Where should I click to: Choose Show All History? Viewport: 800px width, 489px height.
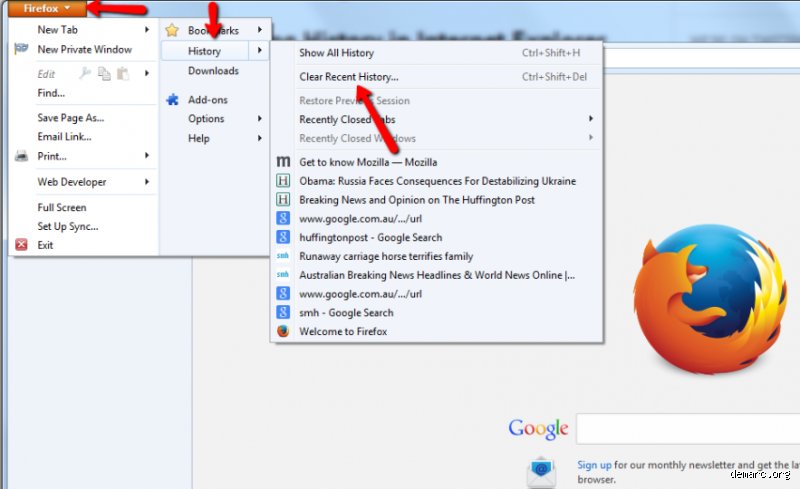pyautogui.click(x=337, y=53)
